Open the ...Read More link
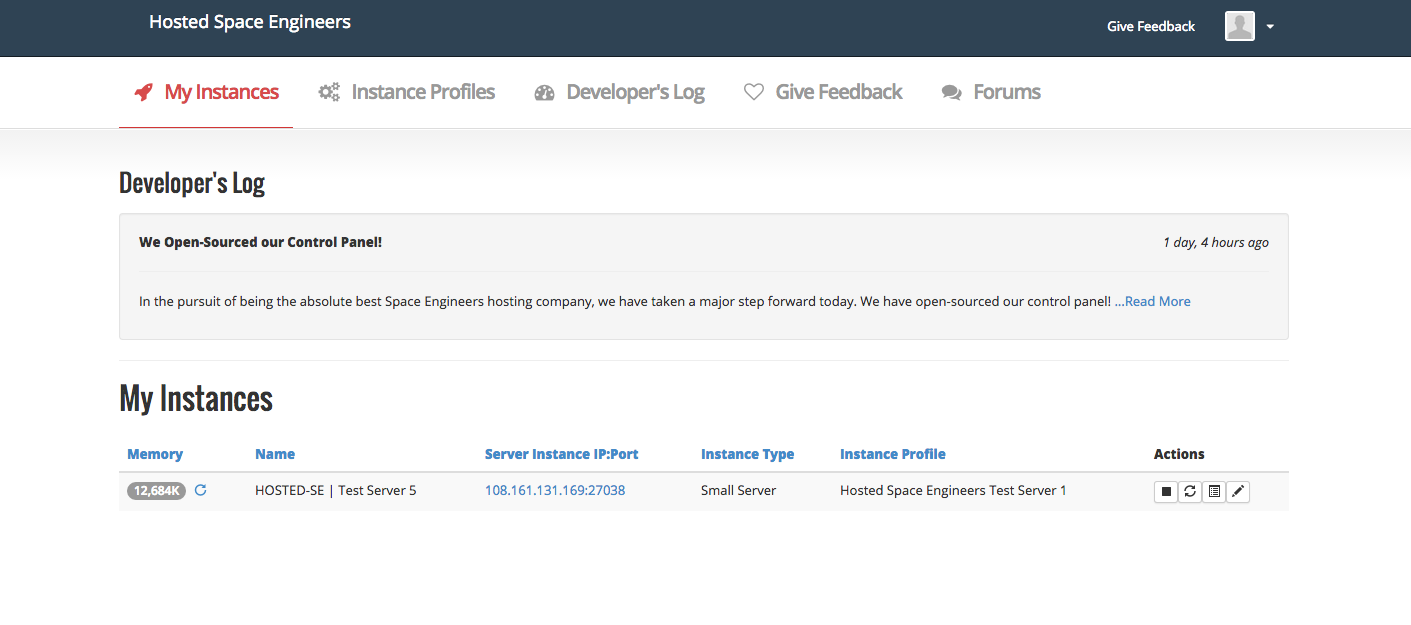The height and width of the screenshot is (625, 1411). click(x=1153, y=301)
